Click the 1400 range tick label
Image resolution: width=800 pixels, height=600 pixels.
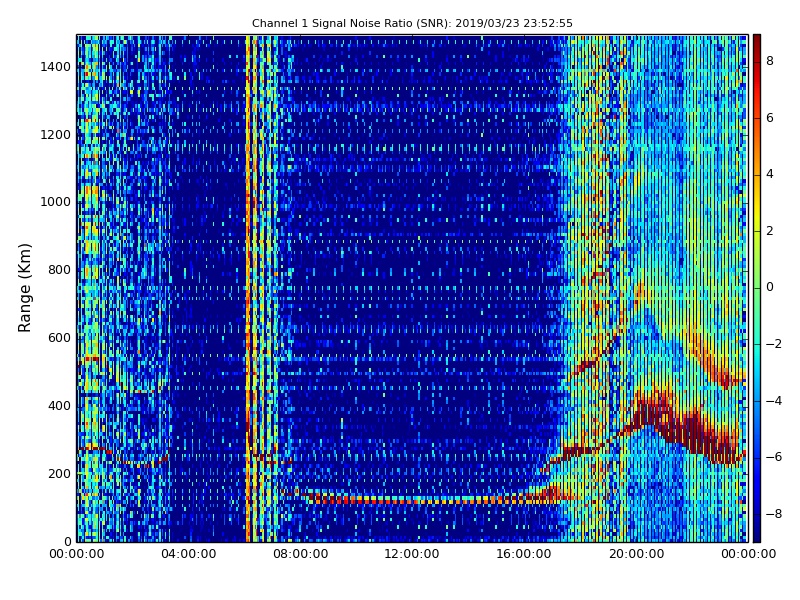[56, 67]
